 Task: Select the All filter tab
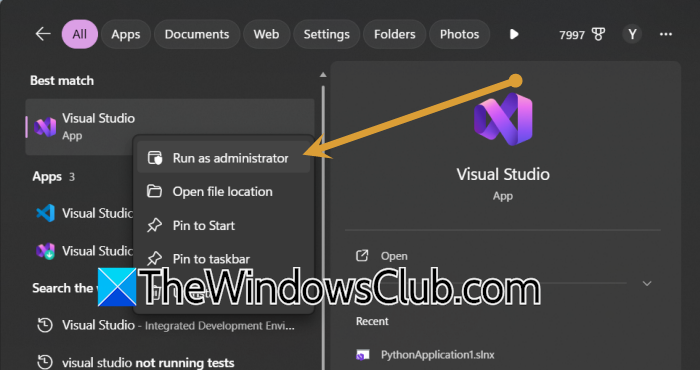click(79, 34)
